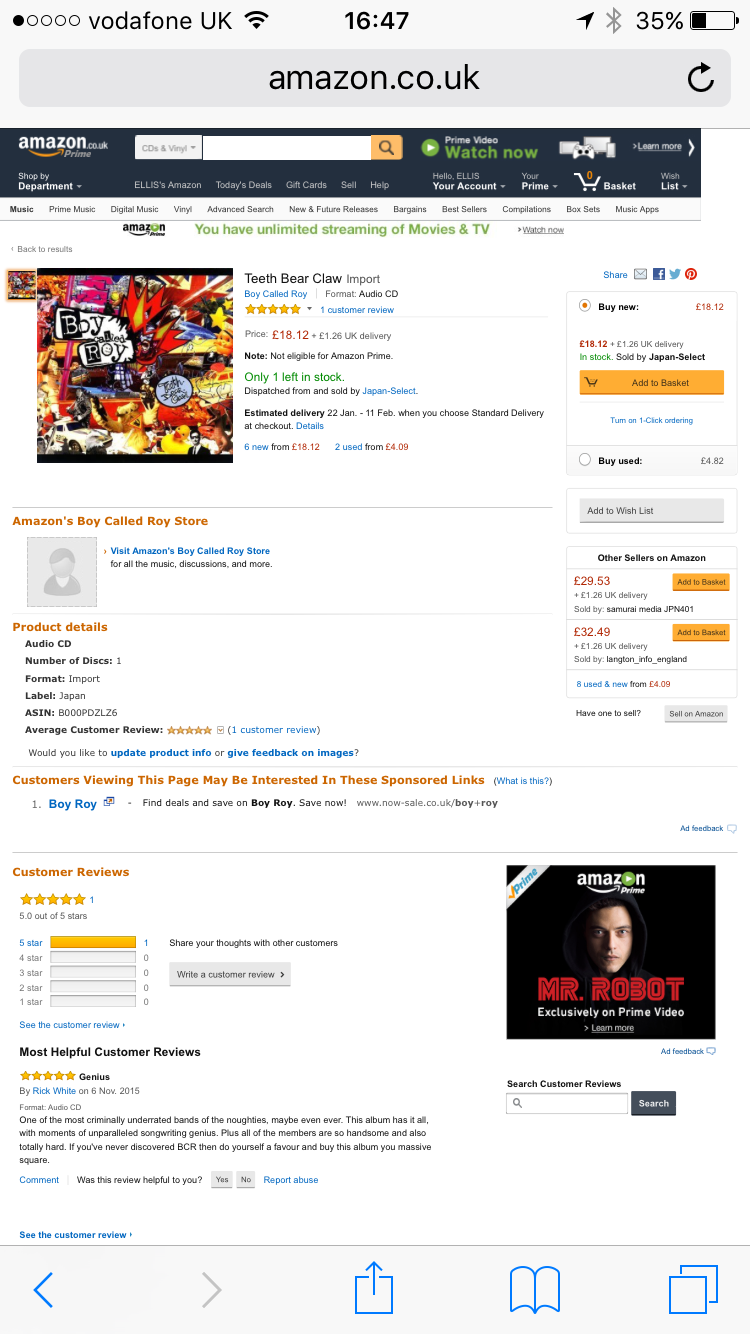Open the Best Sellers music tab

click(464, 209)
